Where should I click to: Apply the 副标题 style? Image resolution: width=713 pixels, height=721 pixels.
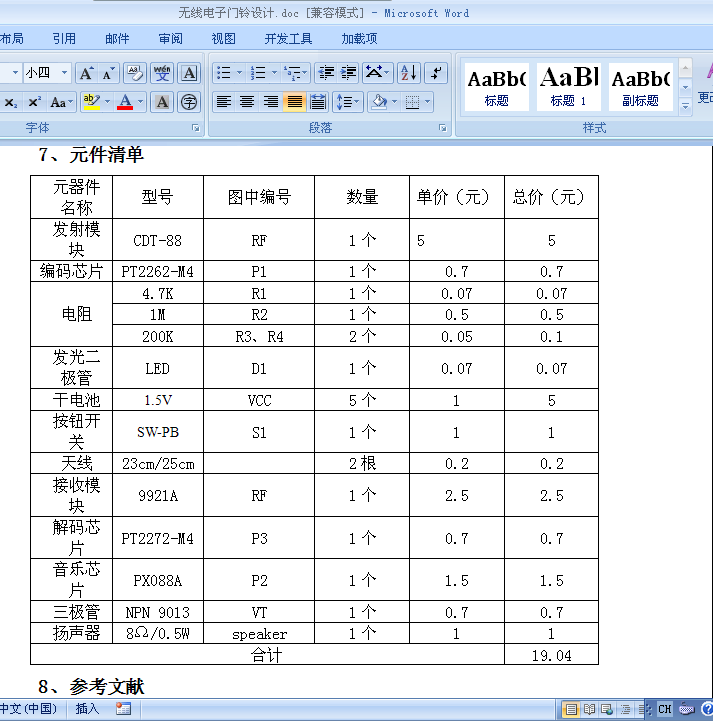(x=640, y=87)
